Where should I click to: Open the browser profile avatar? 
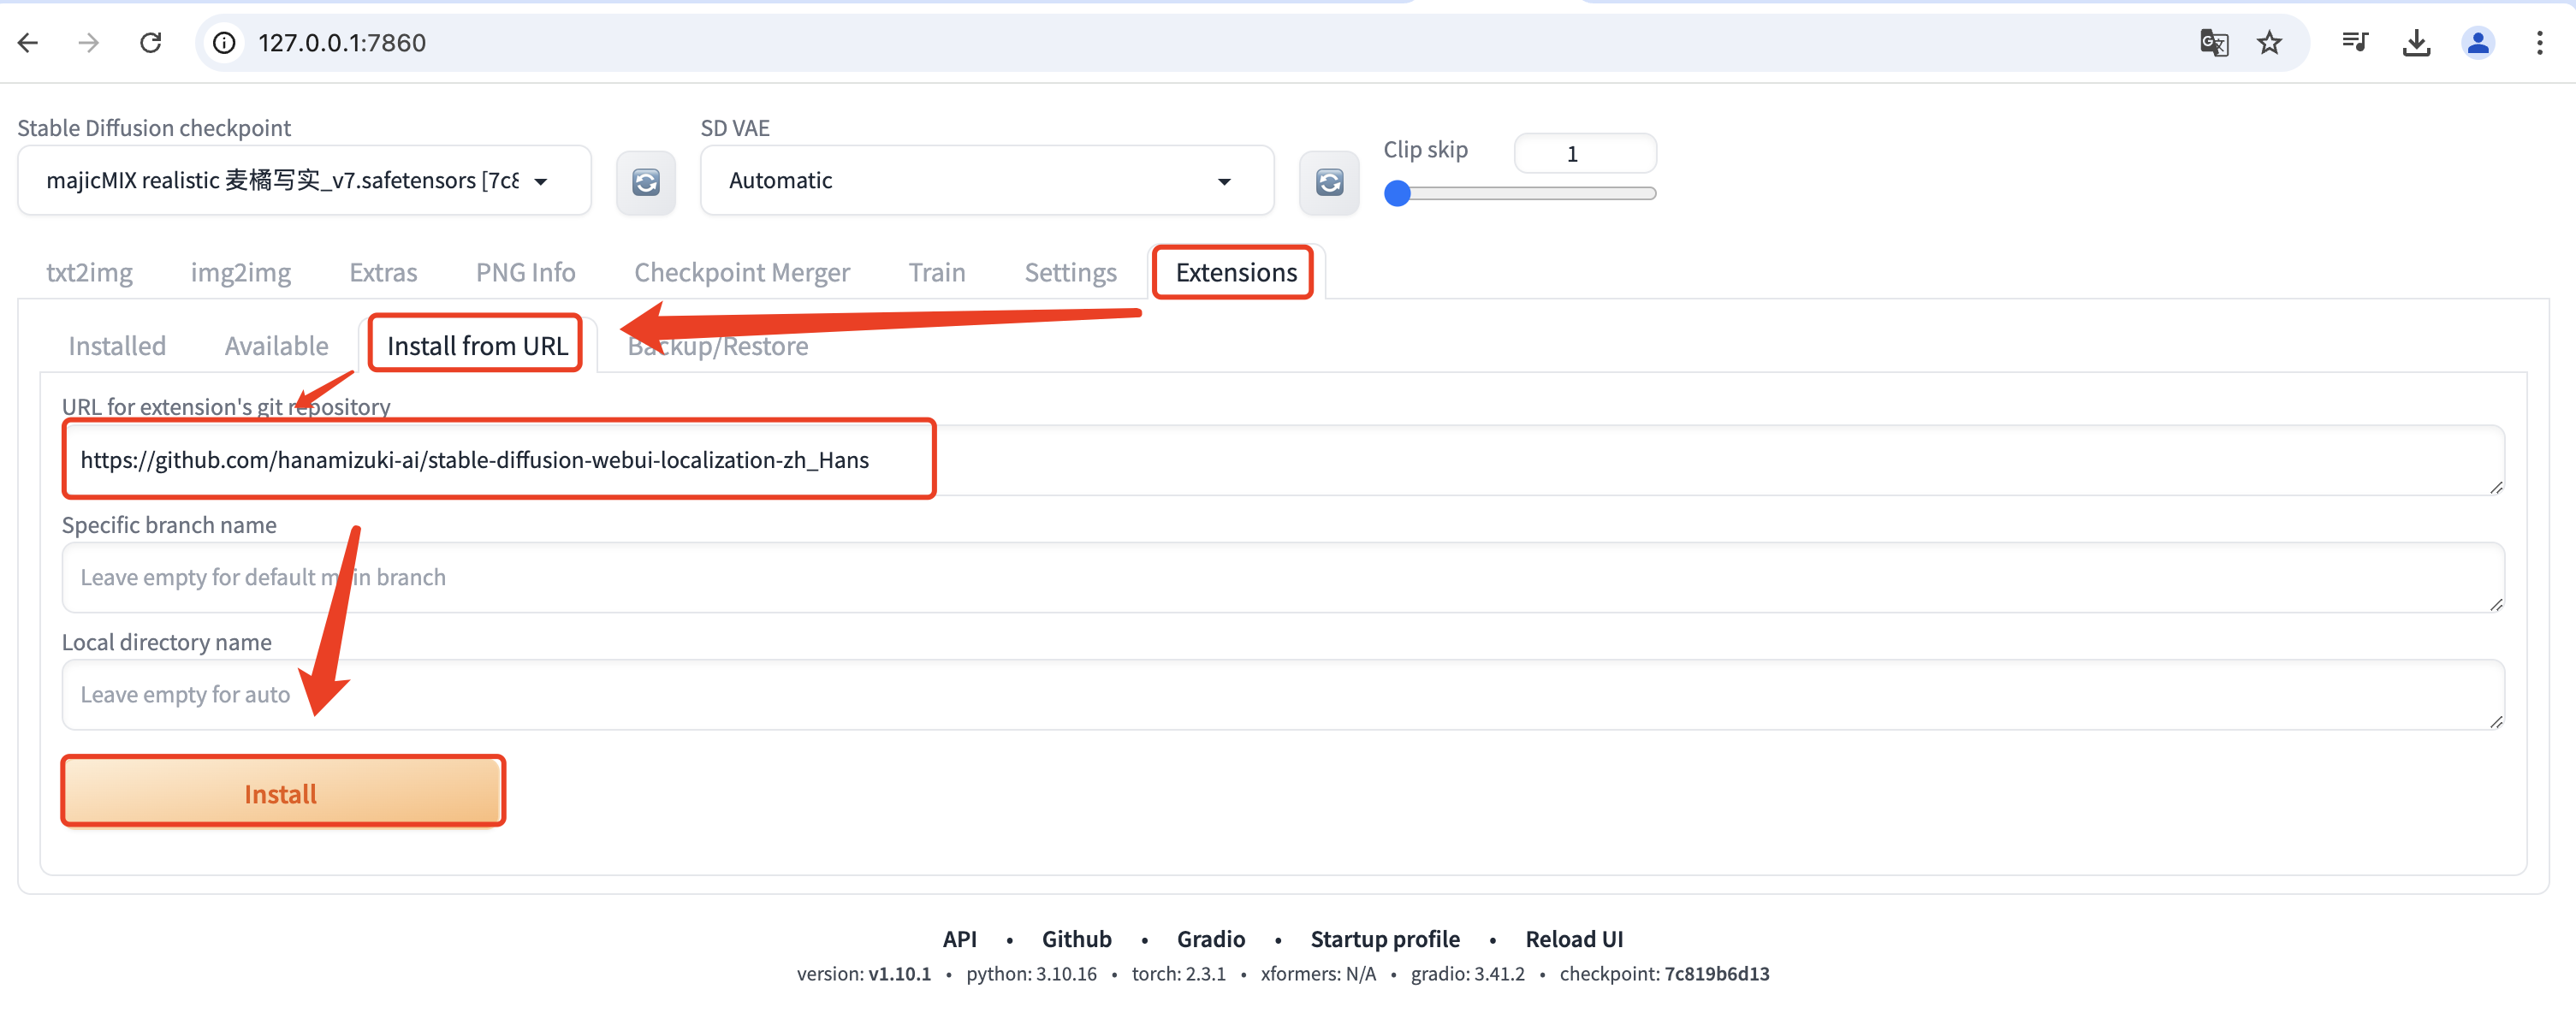pos(2477,42)
